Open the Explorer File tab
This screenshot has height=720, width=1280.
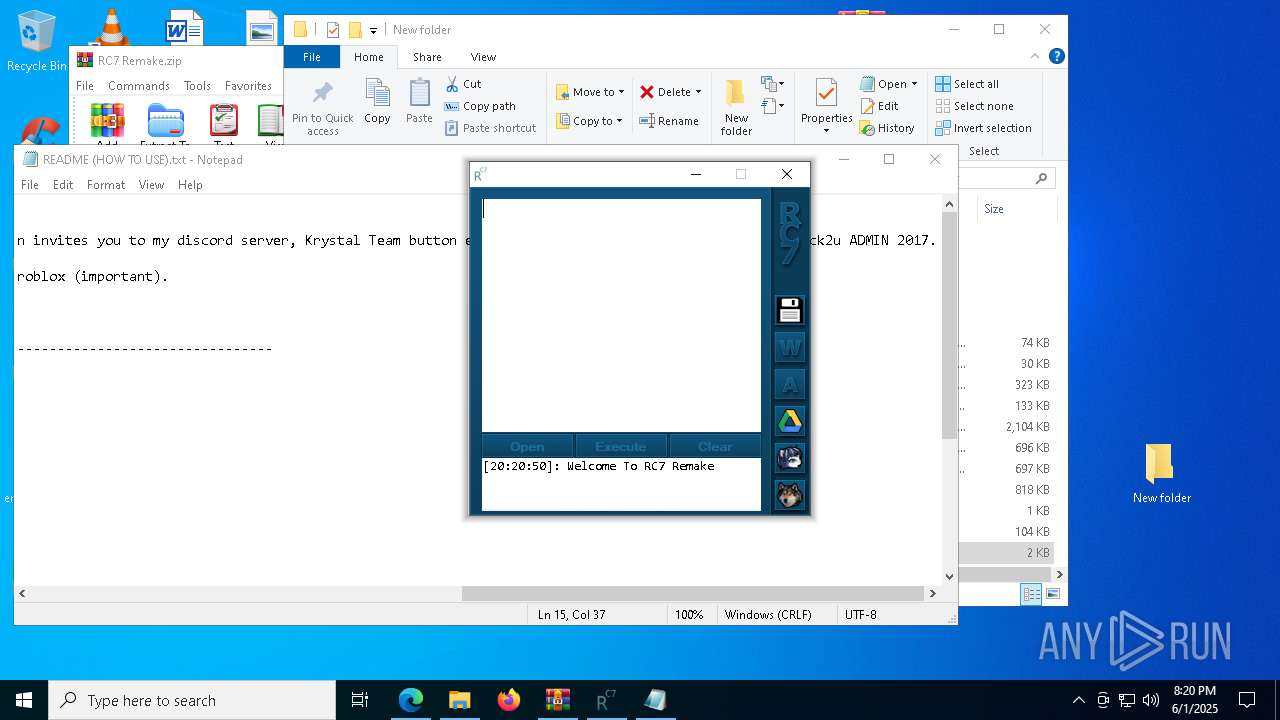pyautogui.click(x=312, y=57)
